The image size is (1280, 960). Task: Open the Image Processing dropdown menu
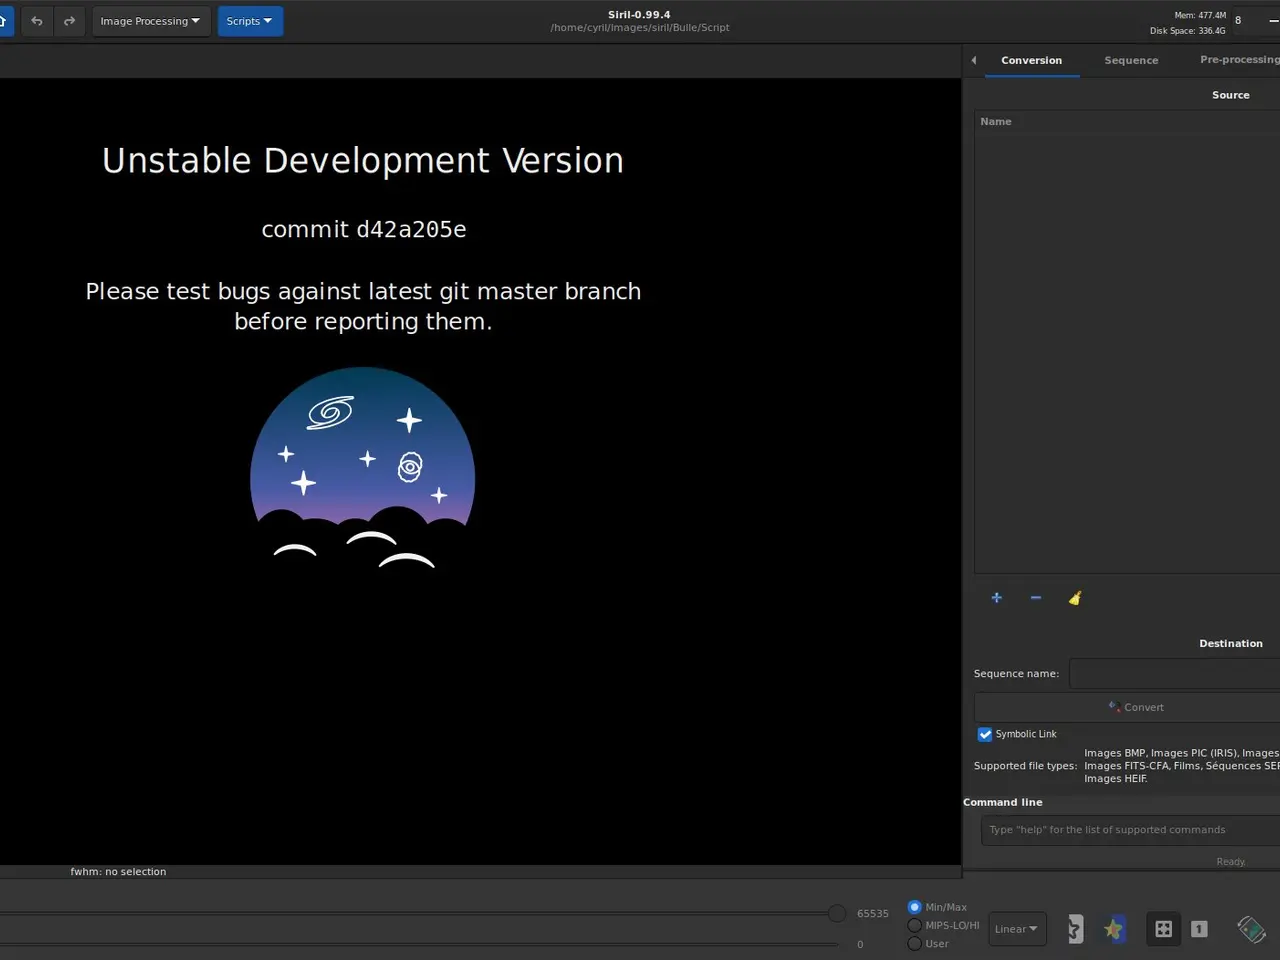(150, 21)
